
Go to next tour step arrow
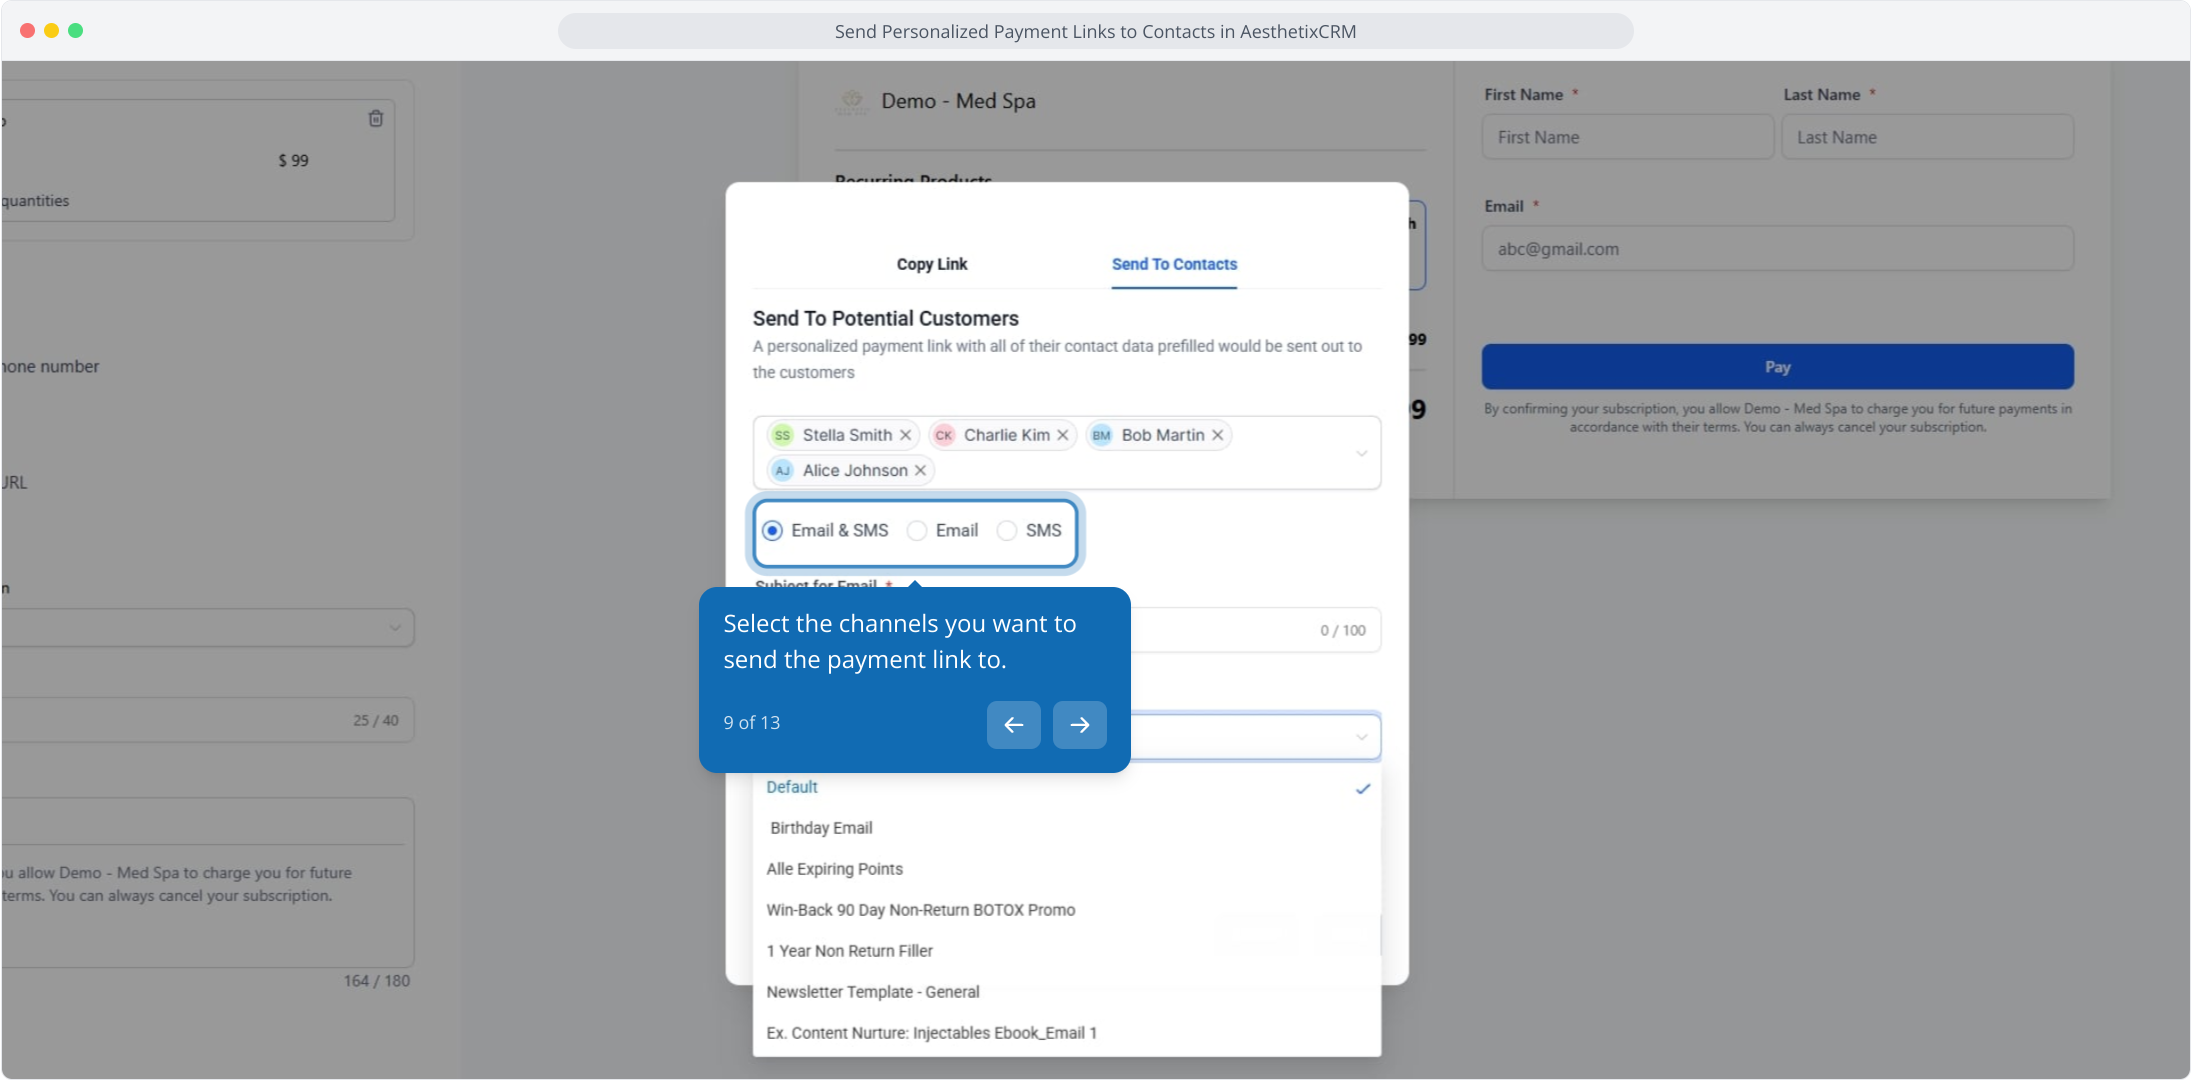[1079, 725]
